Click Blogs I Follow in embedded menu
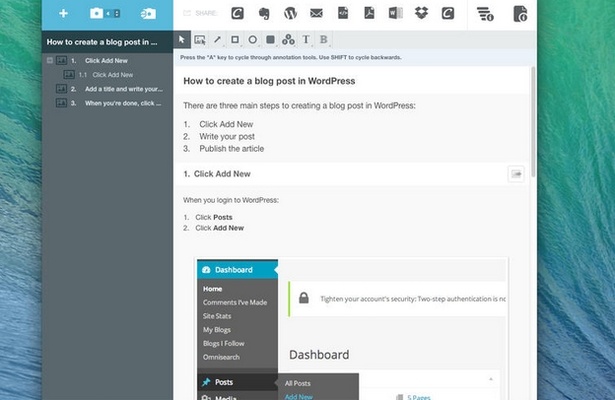Image resolution: width=615 pixels, height=400 pixels. [224, 344]
